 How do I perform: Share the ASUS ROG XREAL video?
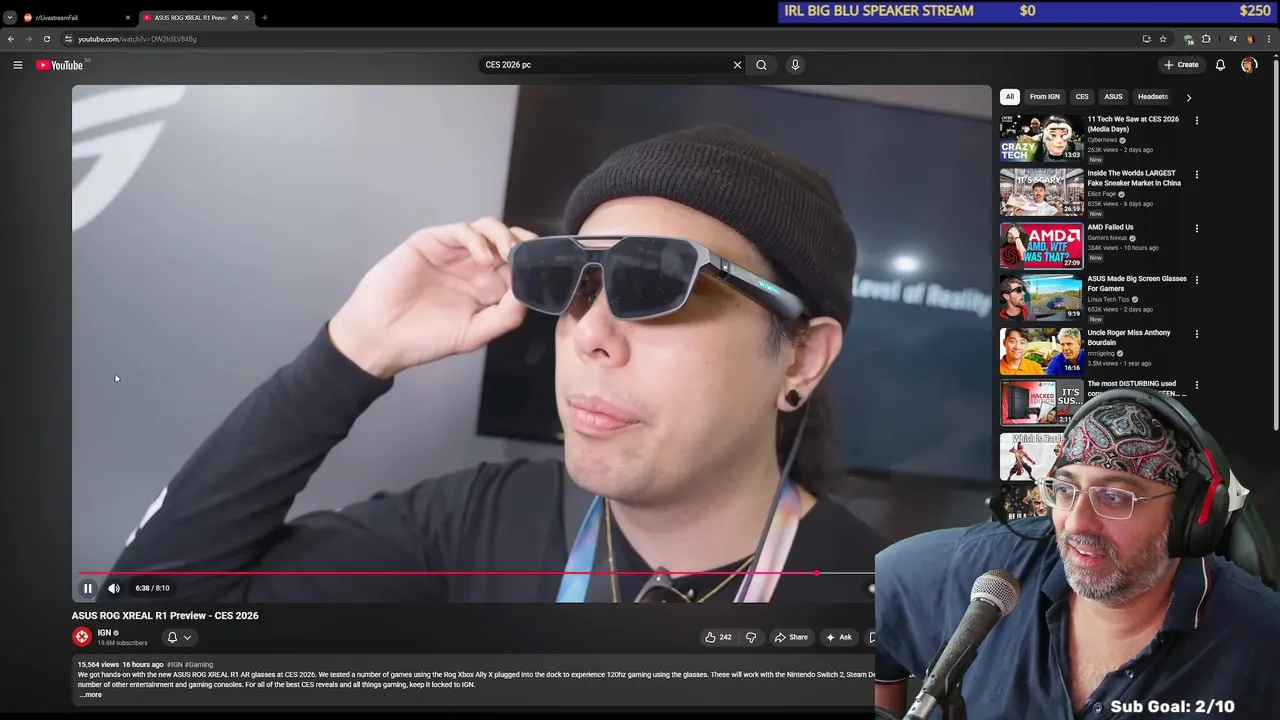pos(791,637)
